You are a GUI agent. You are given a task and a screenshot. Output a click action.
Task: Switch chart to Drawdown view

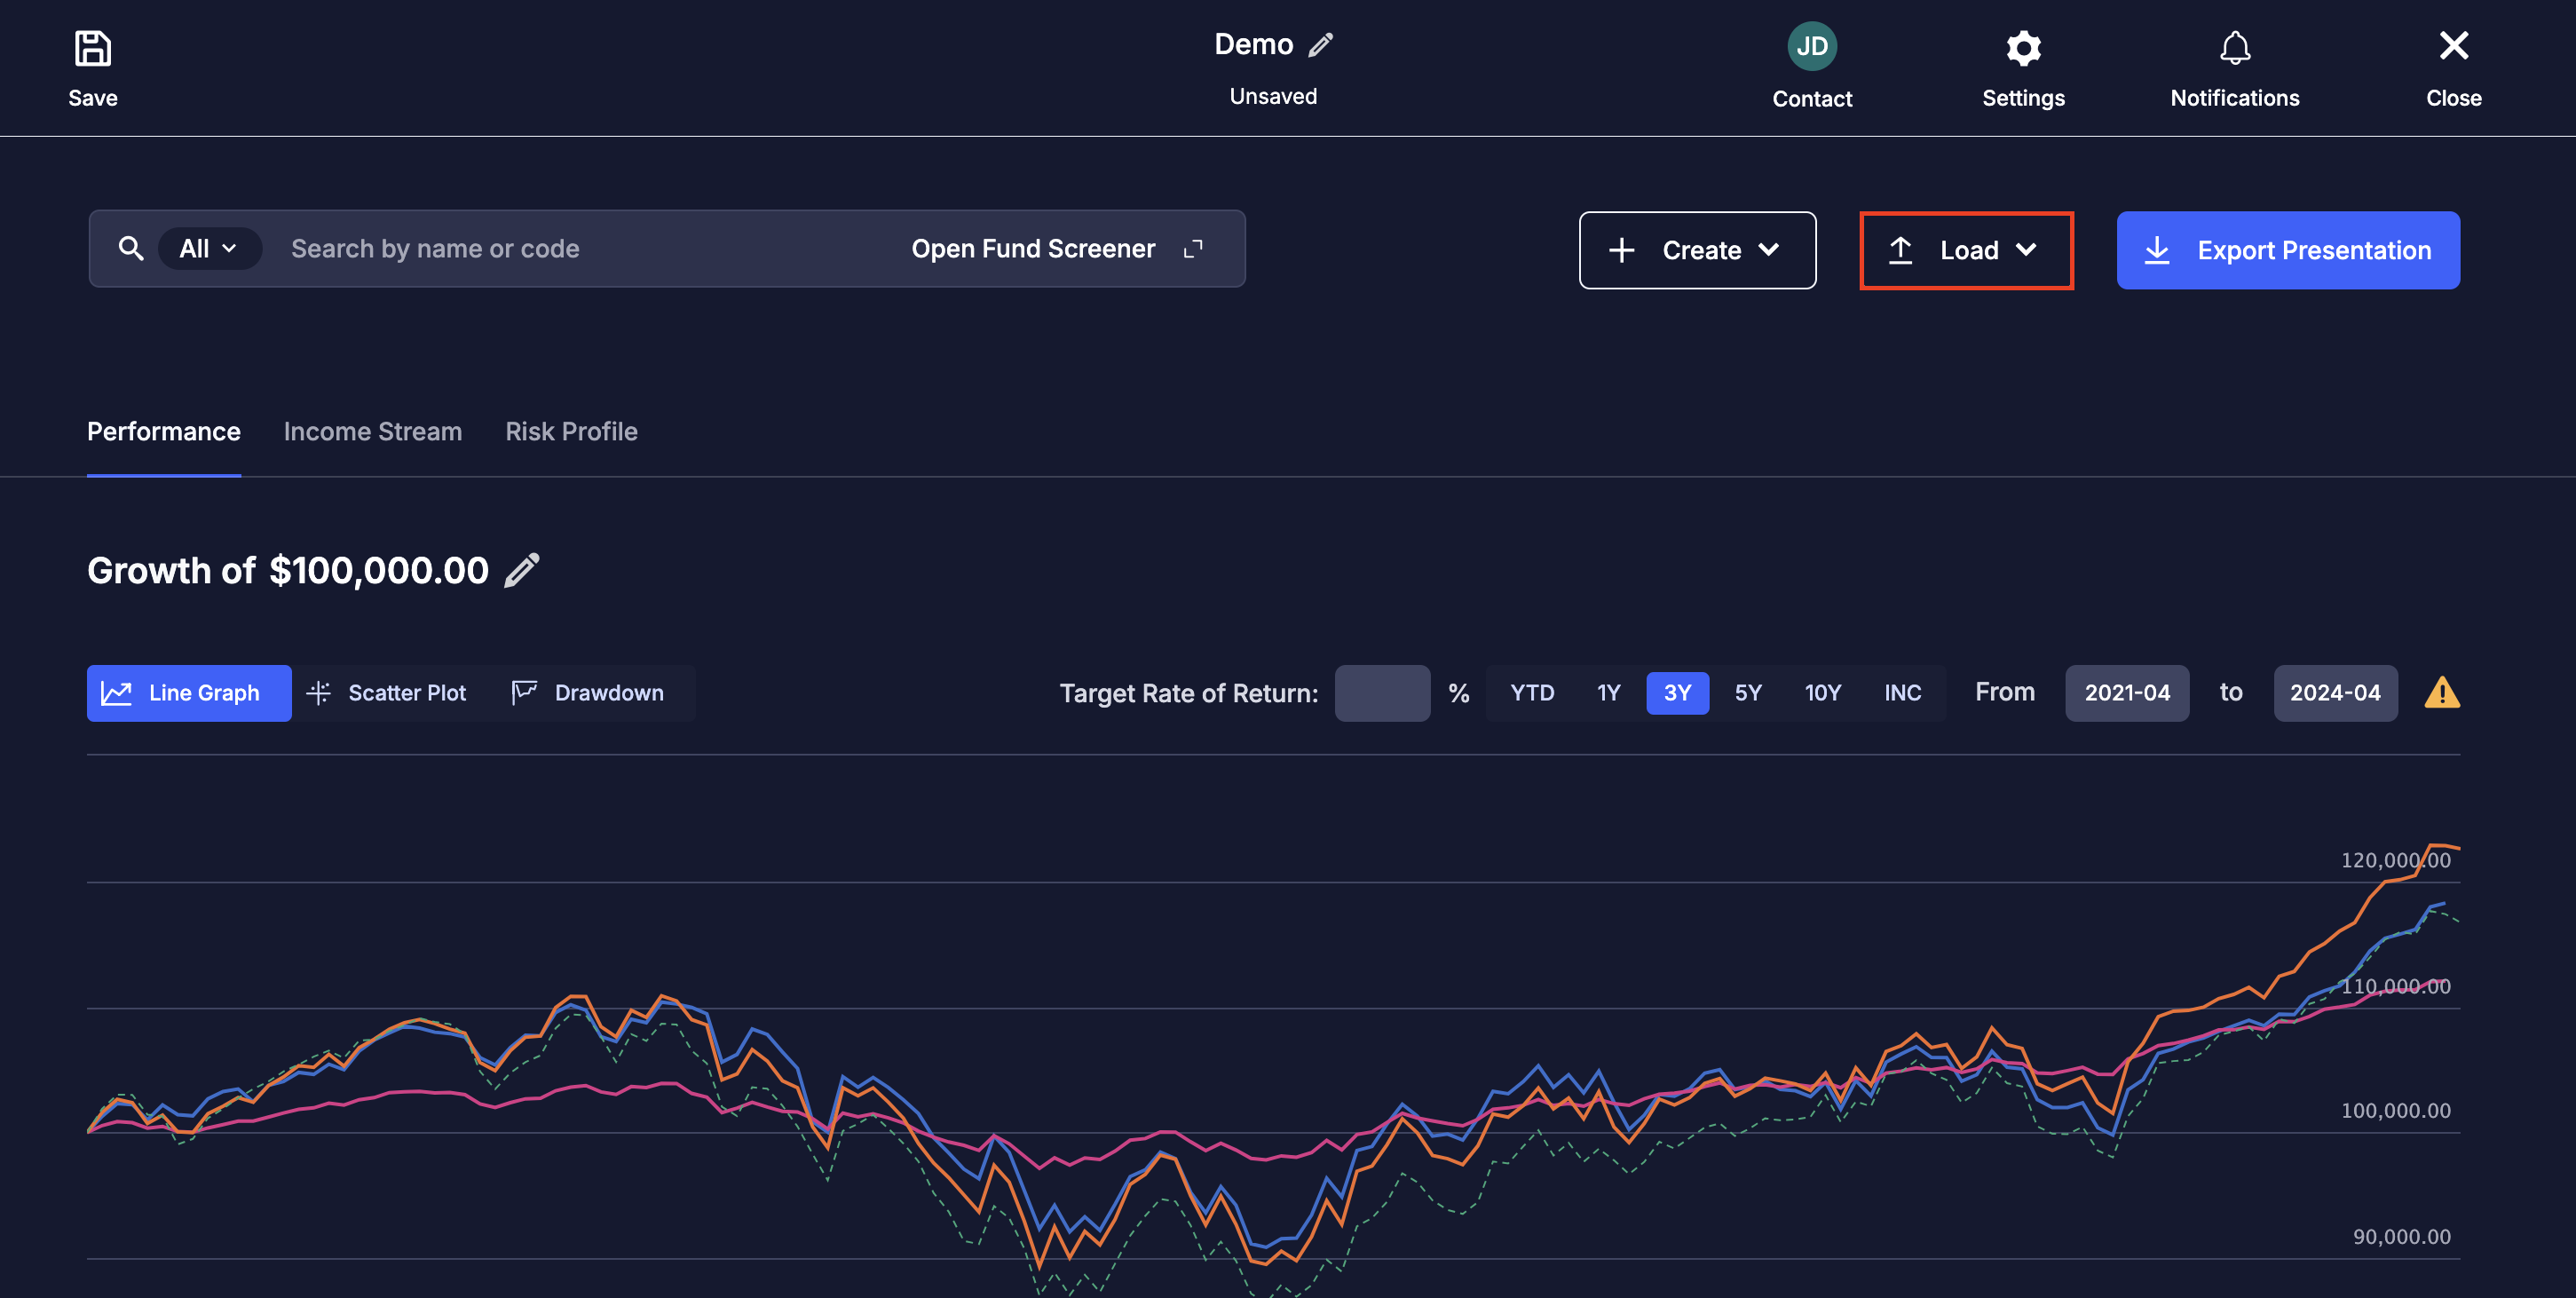pyautogui.click(x=588, y=692)
